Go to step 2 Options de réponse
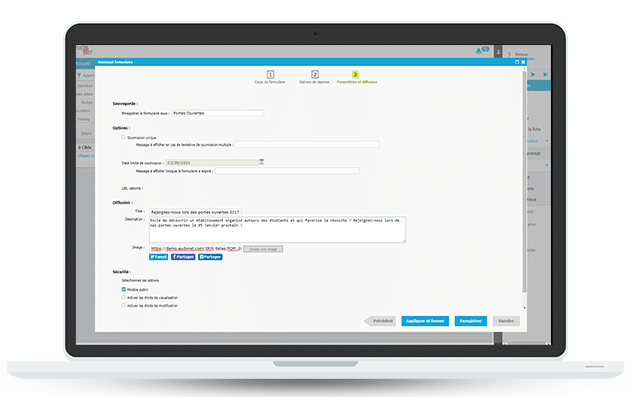The width and height of the screenshot is (635, 397). click(315, 75)
